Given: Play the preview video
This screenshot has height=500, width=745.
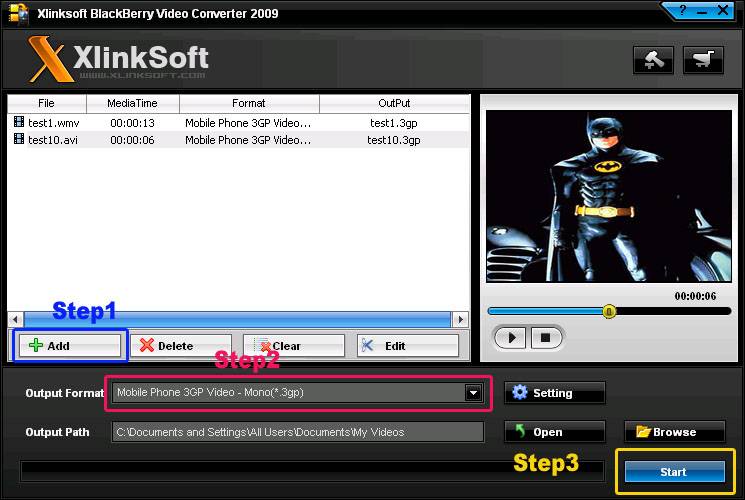Looking at the screenshot, I should pos(510,337).
